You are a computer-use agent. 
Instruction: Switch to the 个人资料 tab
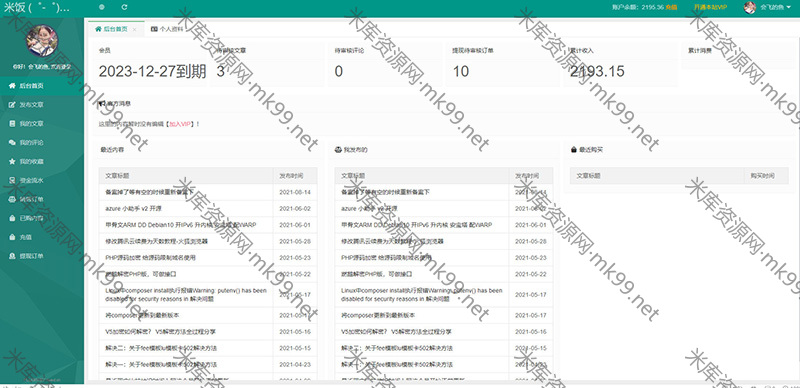point(167,29)
